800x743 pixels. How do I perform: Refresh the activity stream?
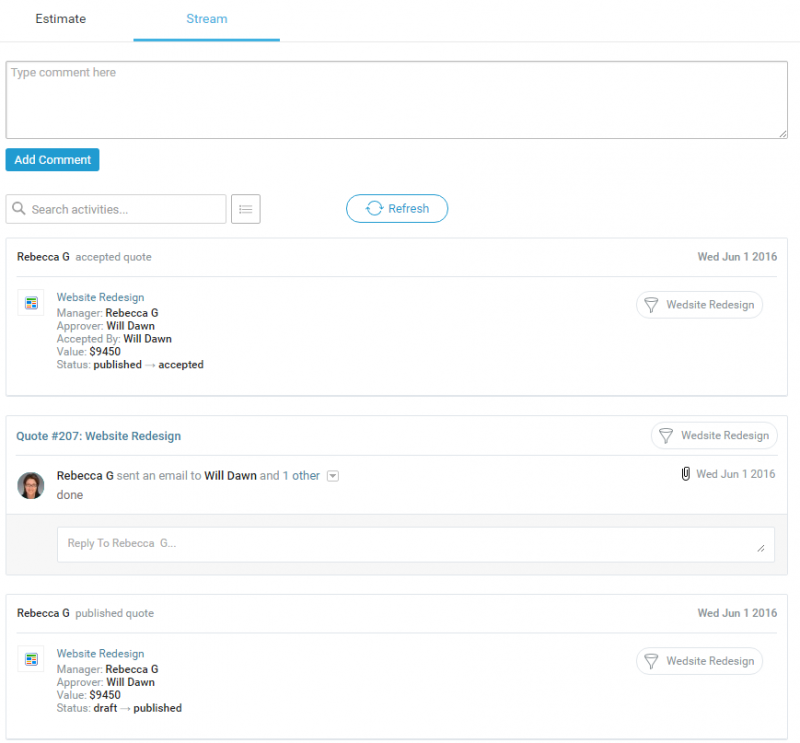coord(397,209)
